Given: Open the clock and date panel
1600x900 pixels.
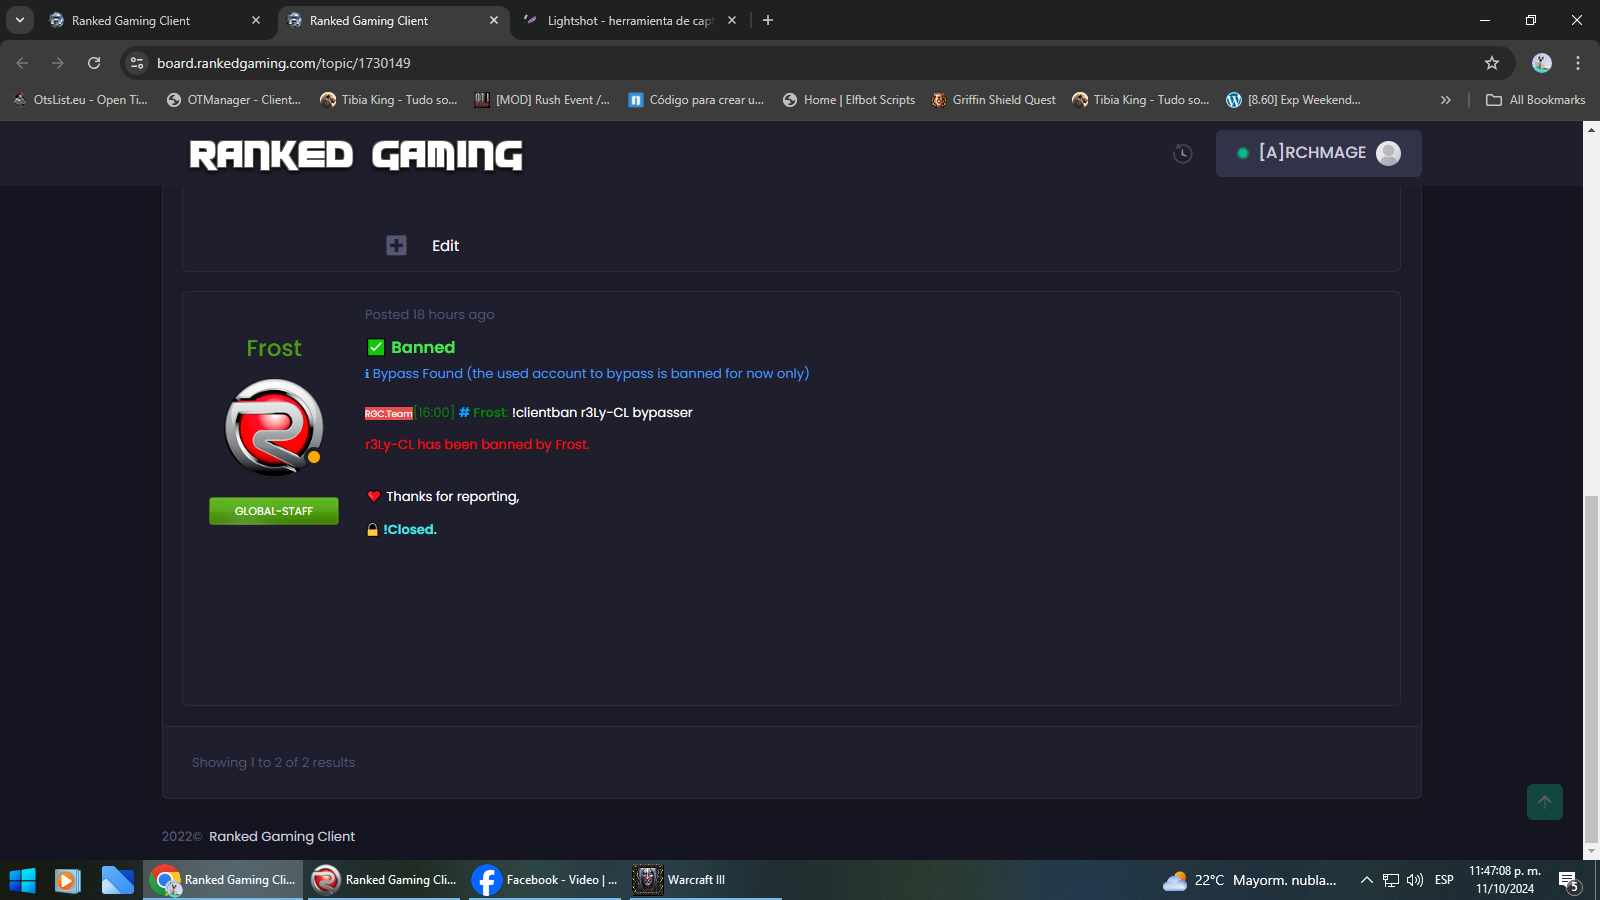Looking at the screenshot, I should point(1505,880).
